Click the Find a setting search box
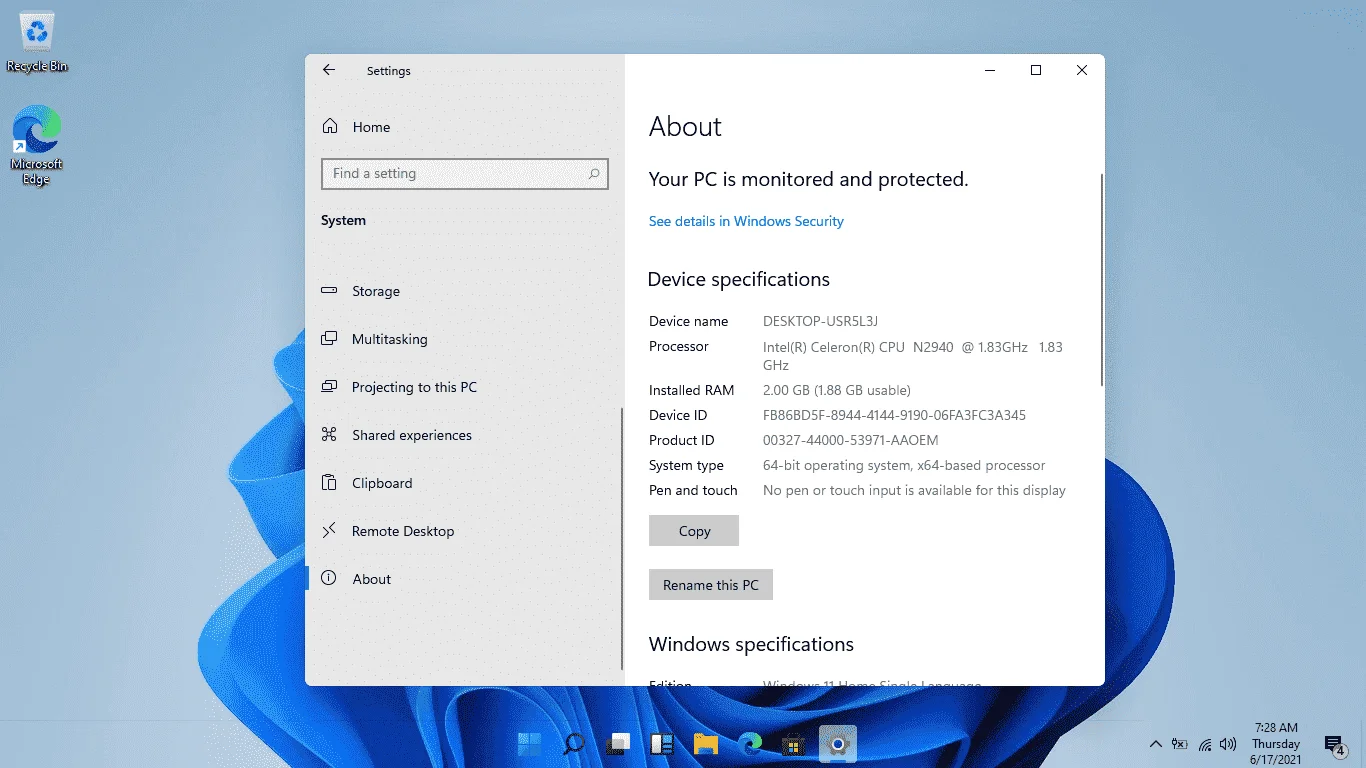 464,174
